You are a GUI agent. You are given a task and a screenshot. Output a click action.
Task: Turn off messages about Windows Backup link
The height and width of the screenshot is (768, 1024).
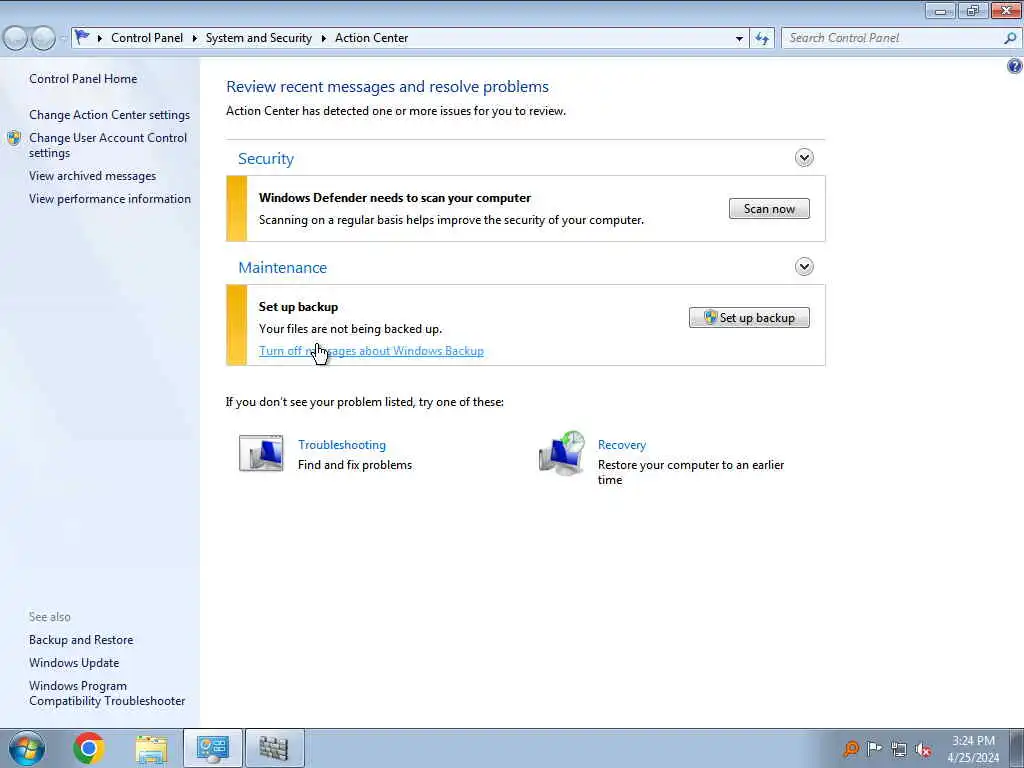371,351
